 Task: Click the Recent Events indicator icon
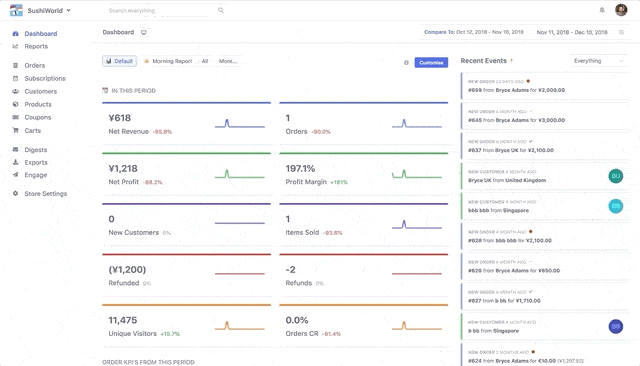tap(511, 61)
